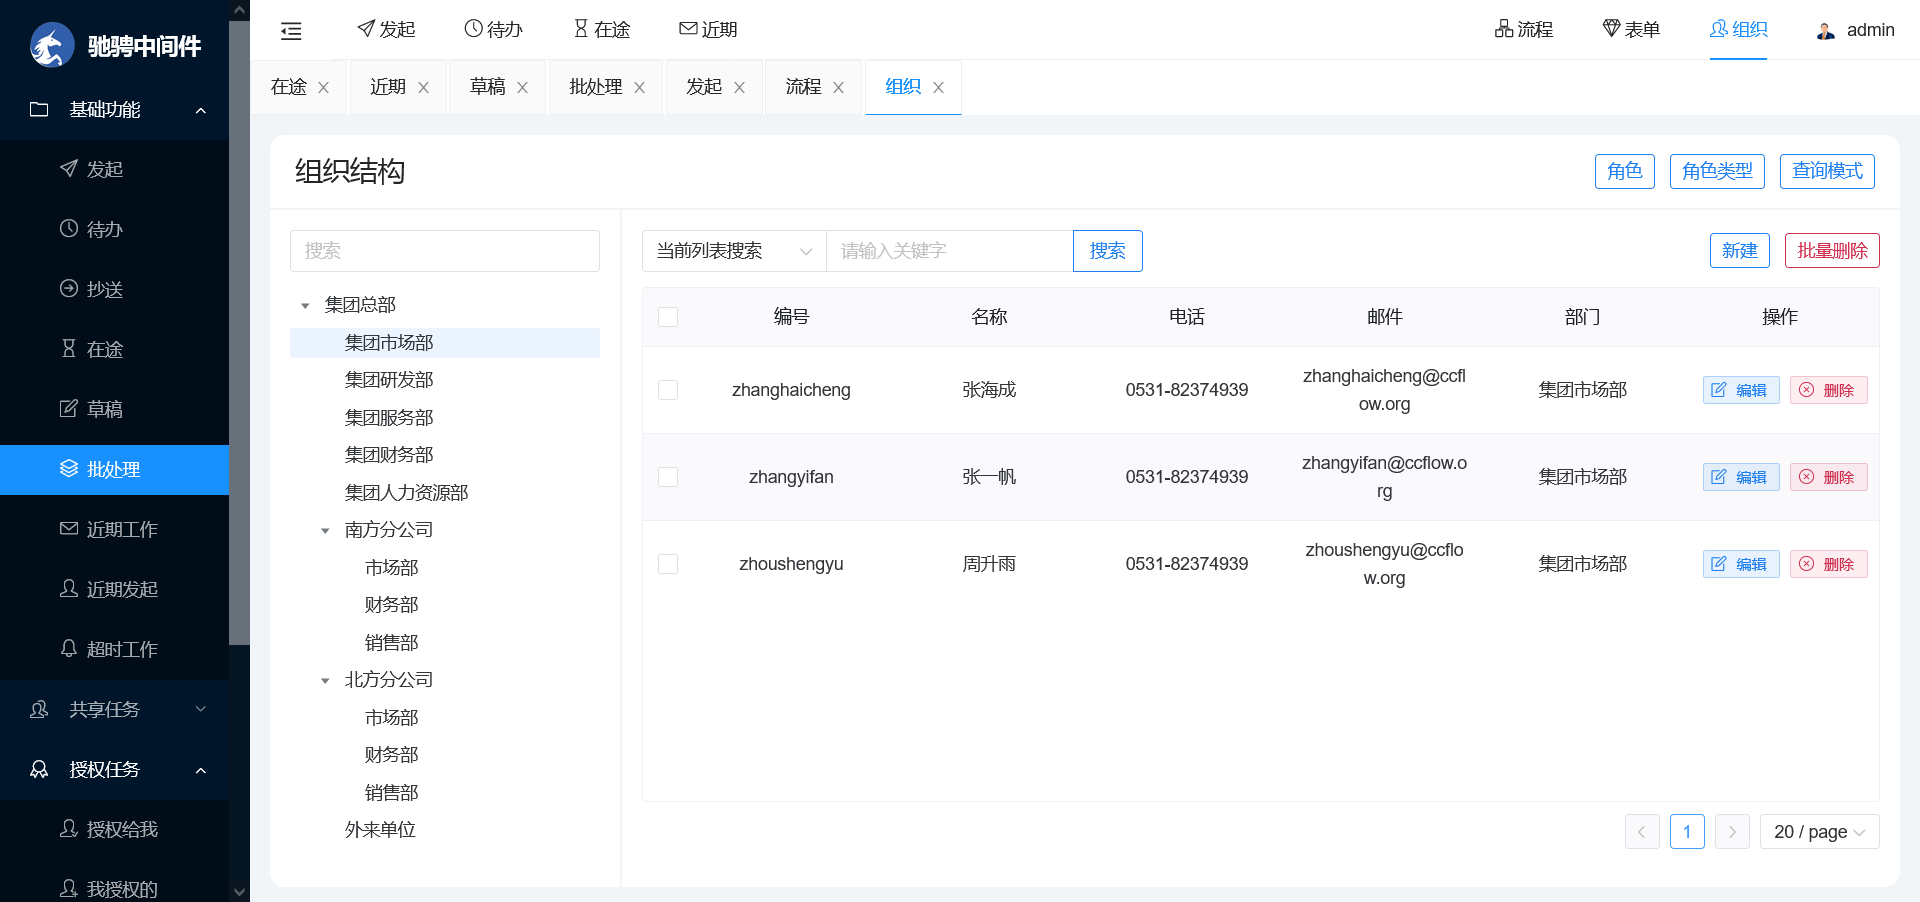Click the admin avatar icon
This screenshot has width=1920, height=902.
tap(1825, 30)
